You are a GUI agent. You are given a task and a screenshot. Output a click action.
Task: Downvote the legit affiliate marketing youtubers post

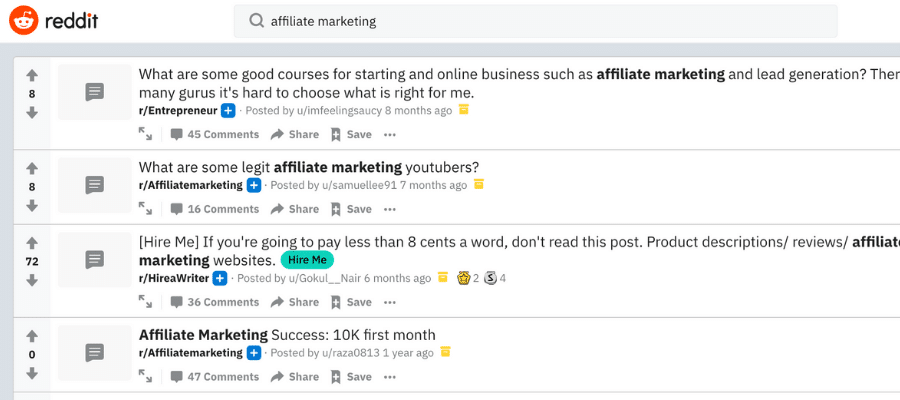point(32,205)
